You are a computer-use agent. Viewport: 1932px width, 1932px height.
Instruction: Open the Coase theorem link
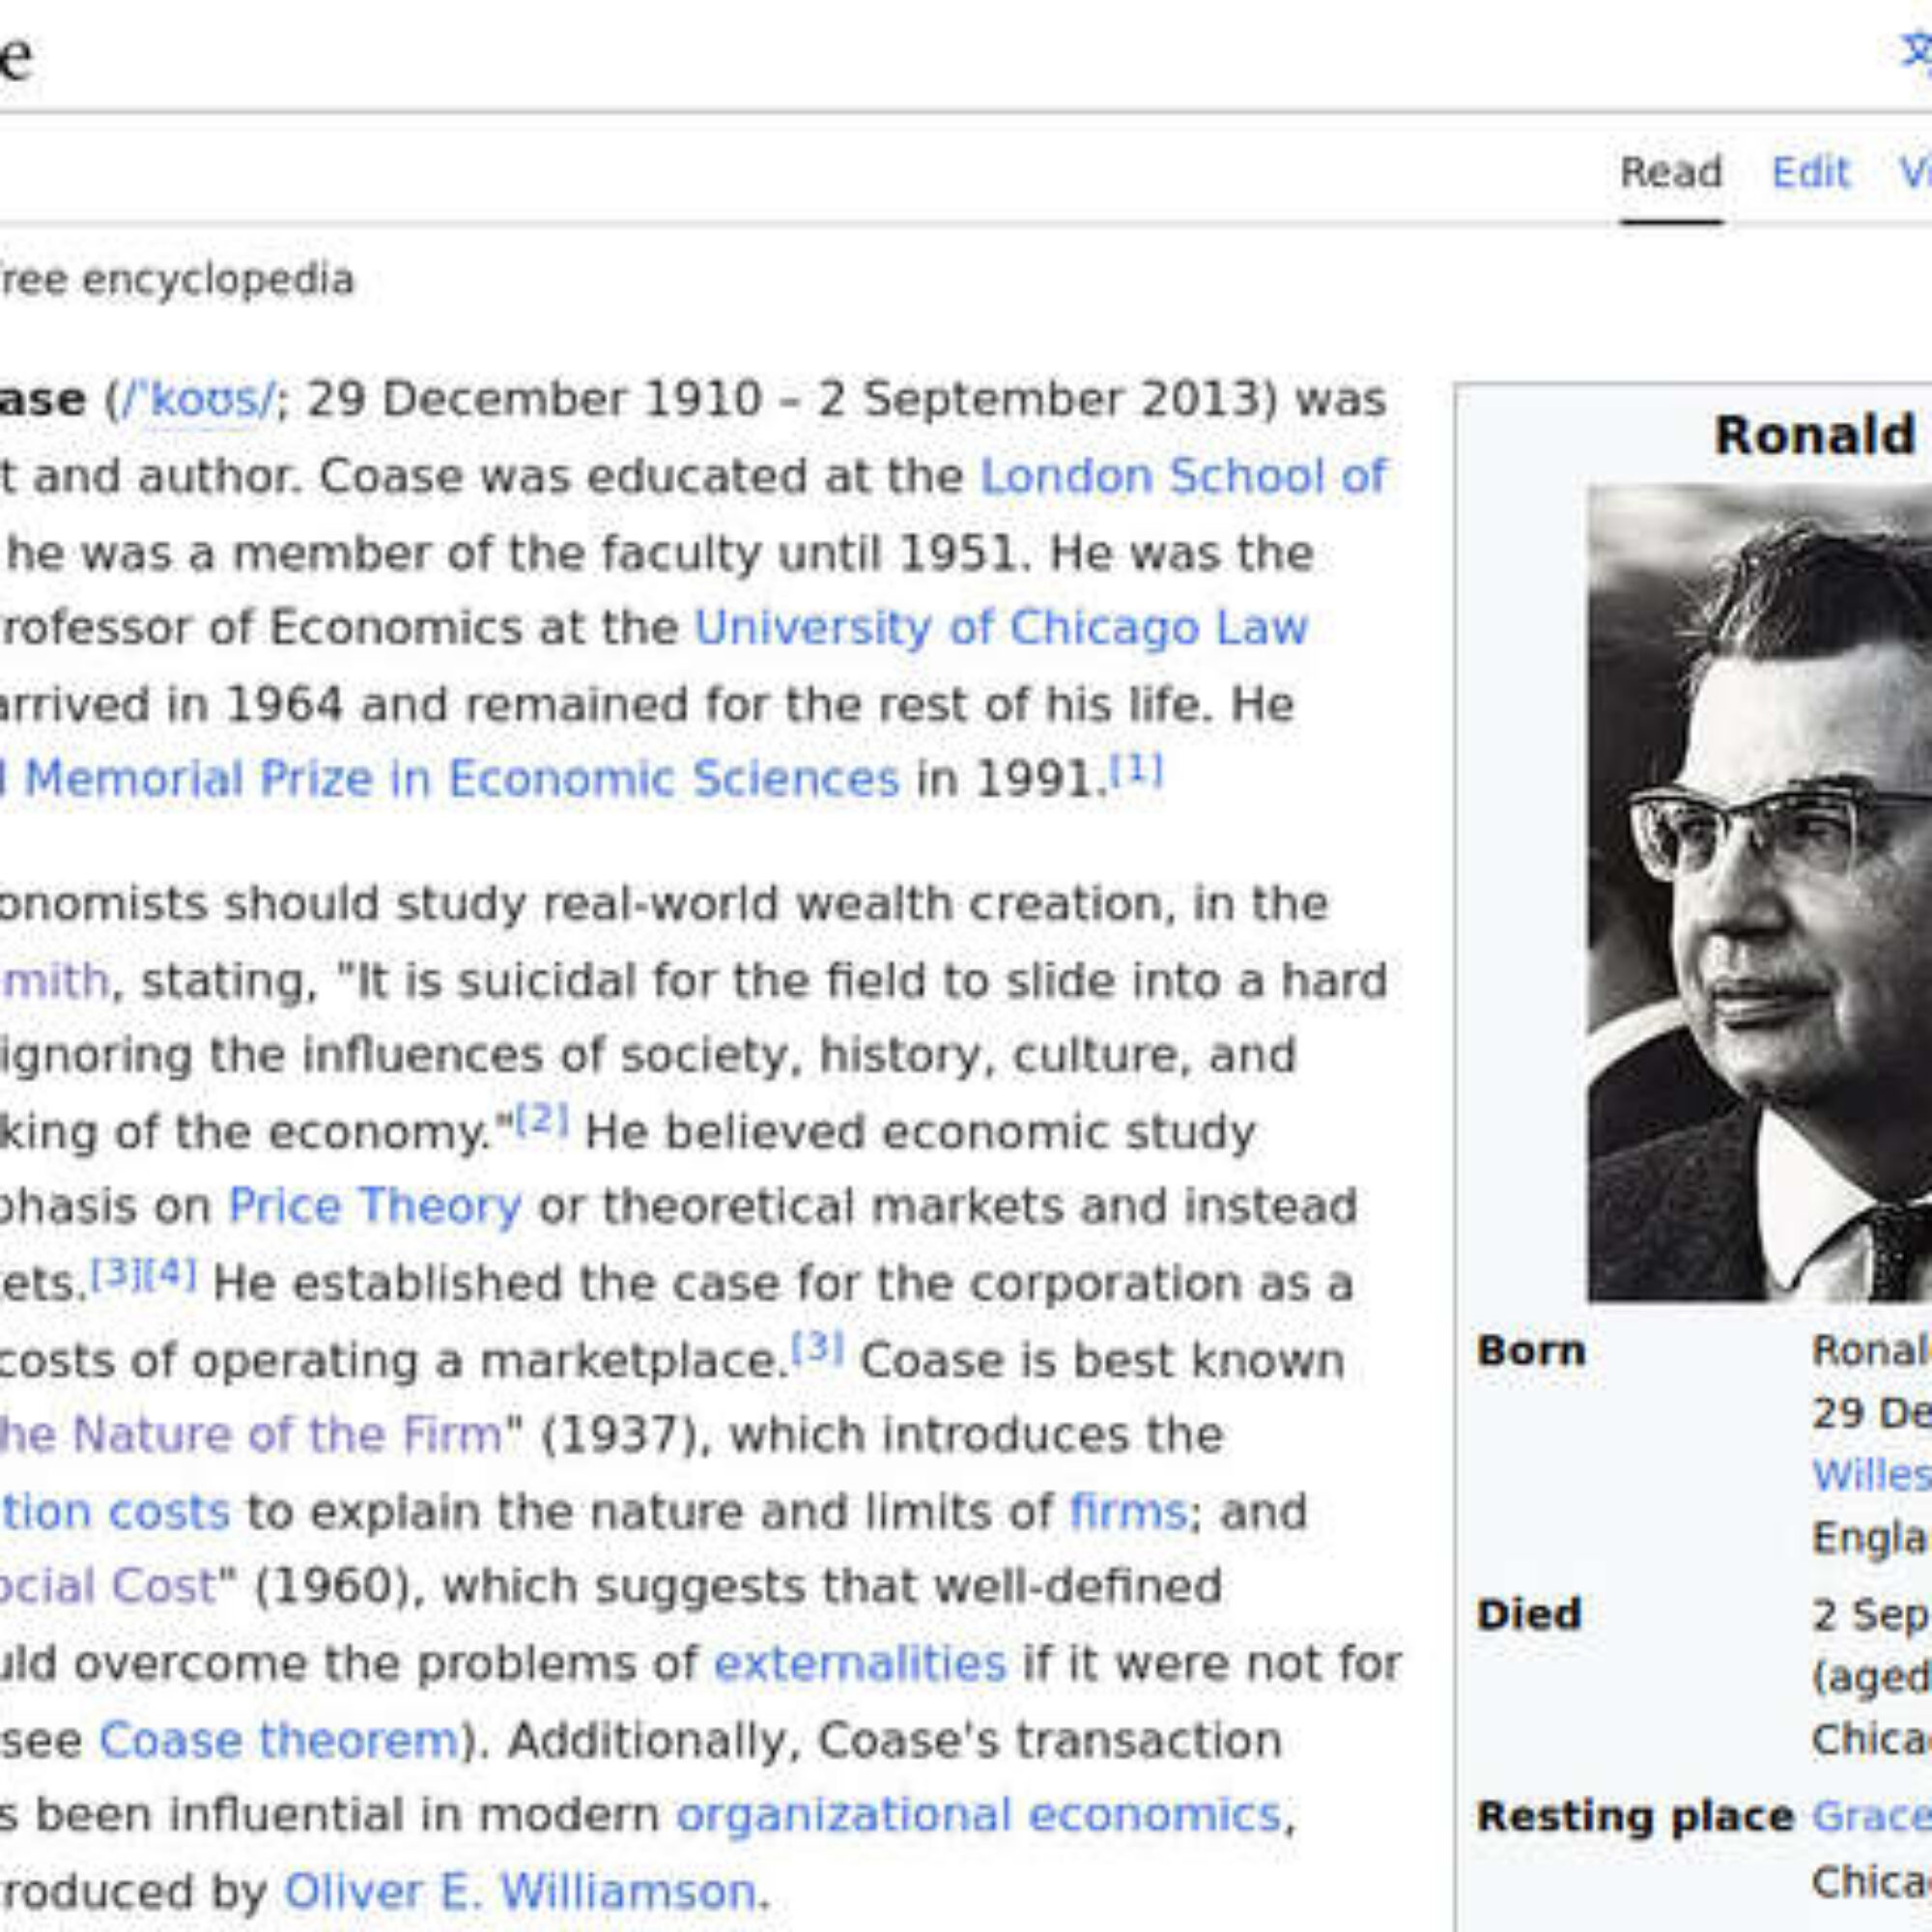[x=278, y=1740]
